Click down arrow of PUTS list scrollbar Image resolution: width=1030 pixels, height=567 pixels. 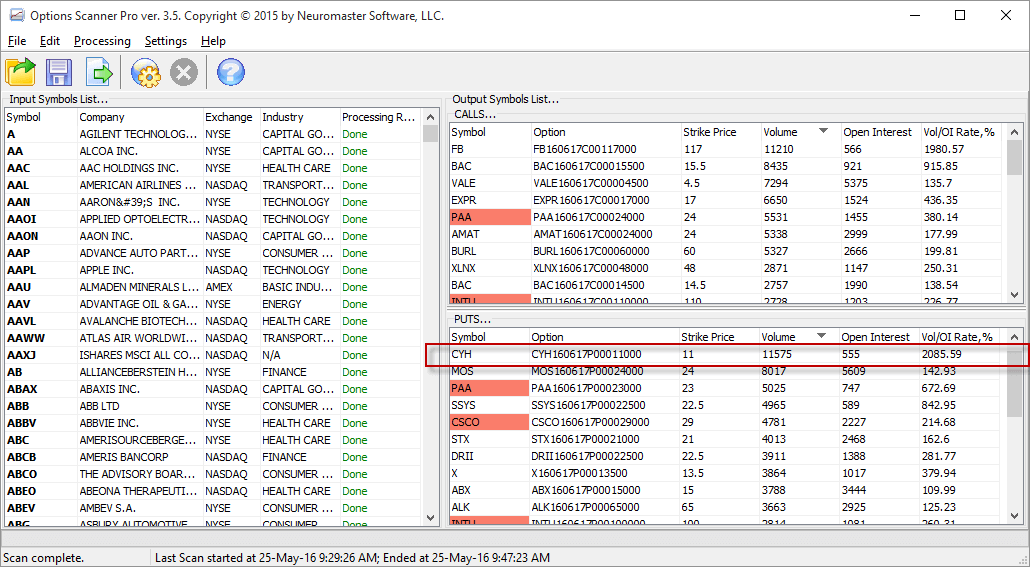point(1014,516)
